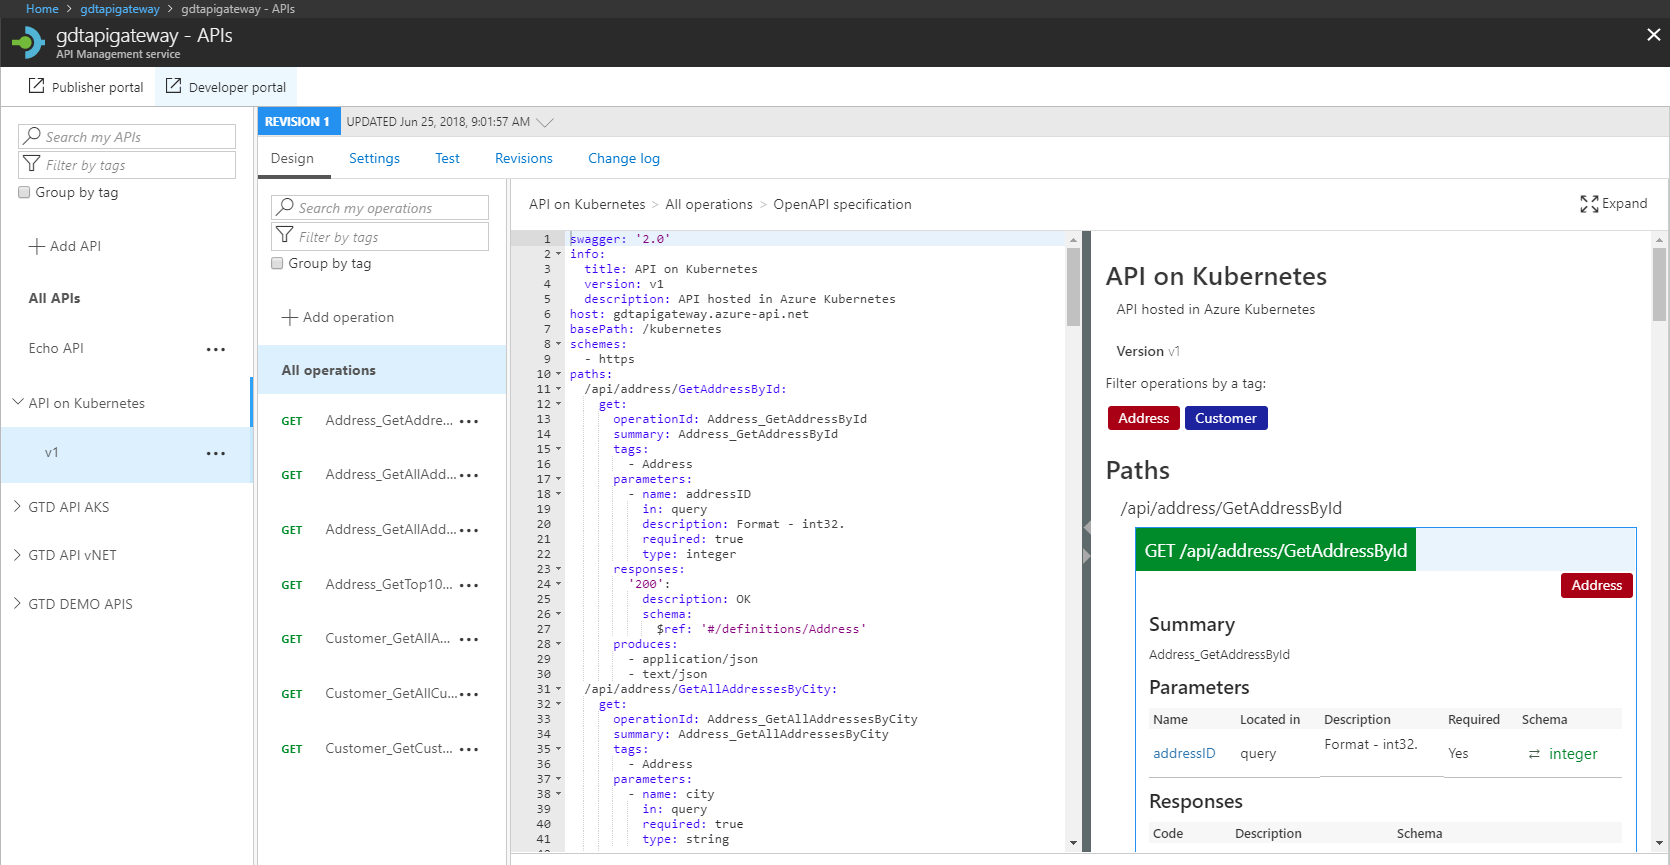Toggle Group by tag in APIs panel
This screenshot has height=865, width=1670.
click(x=24, y=192)
